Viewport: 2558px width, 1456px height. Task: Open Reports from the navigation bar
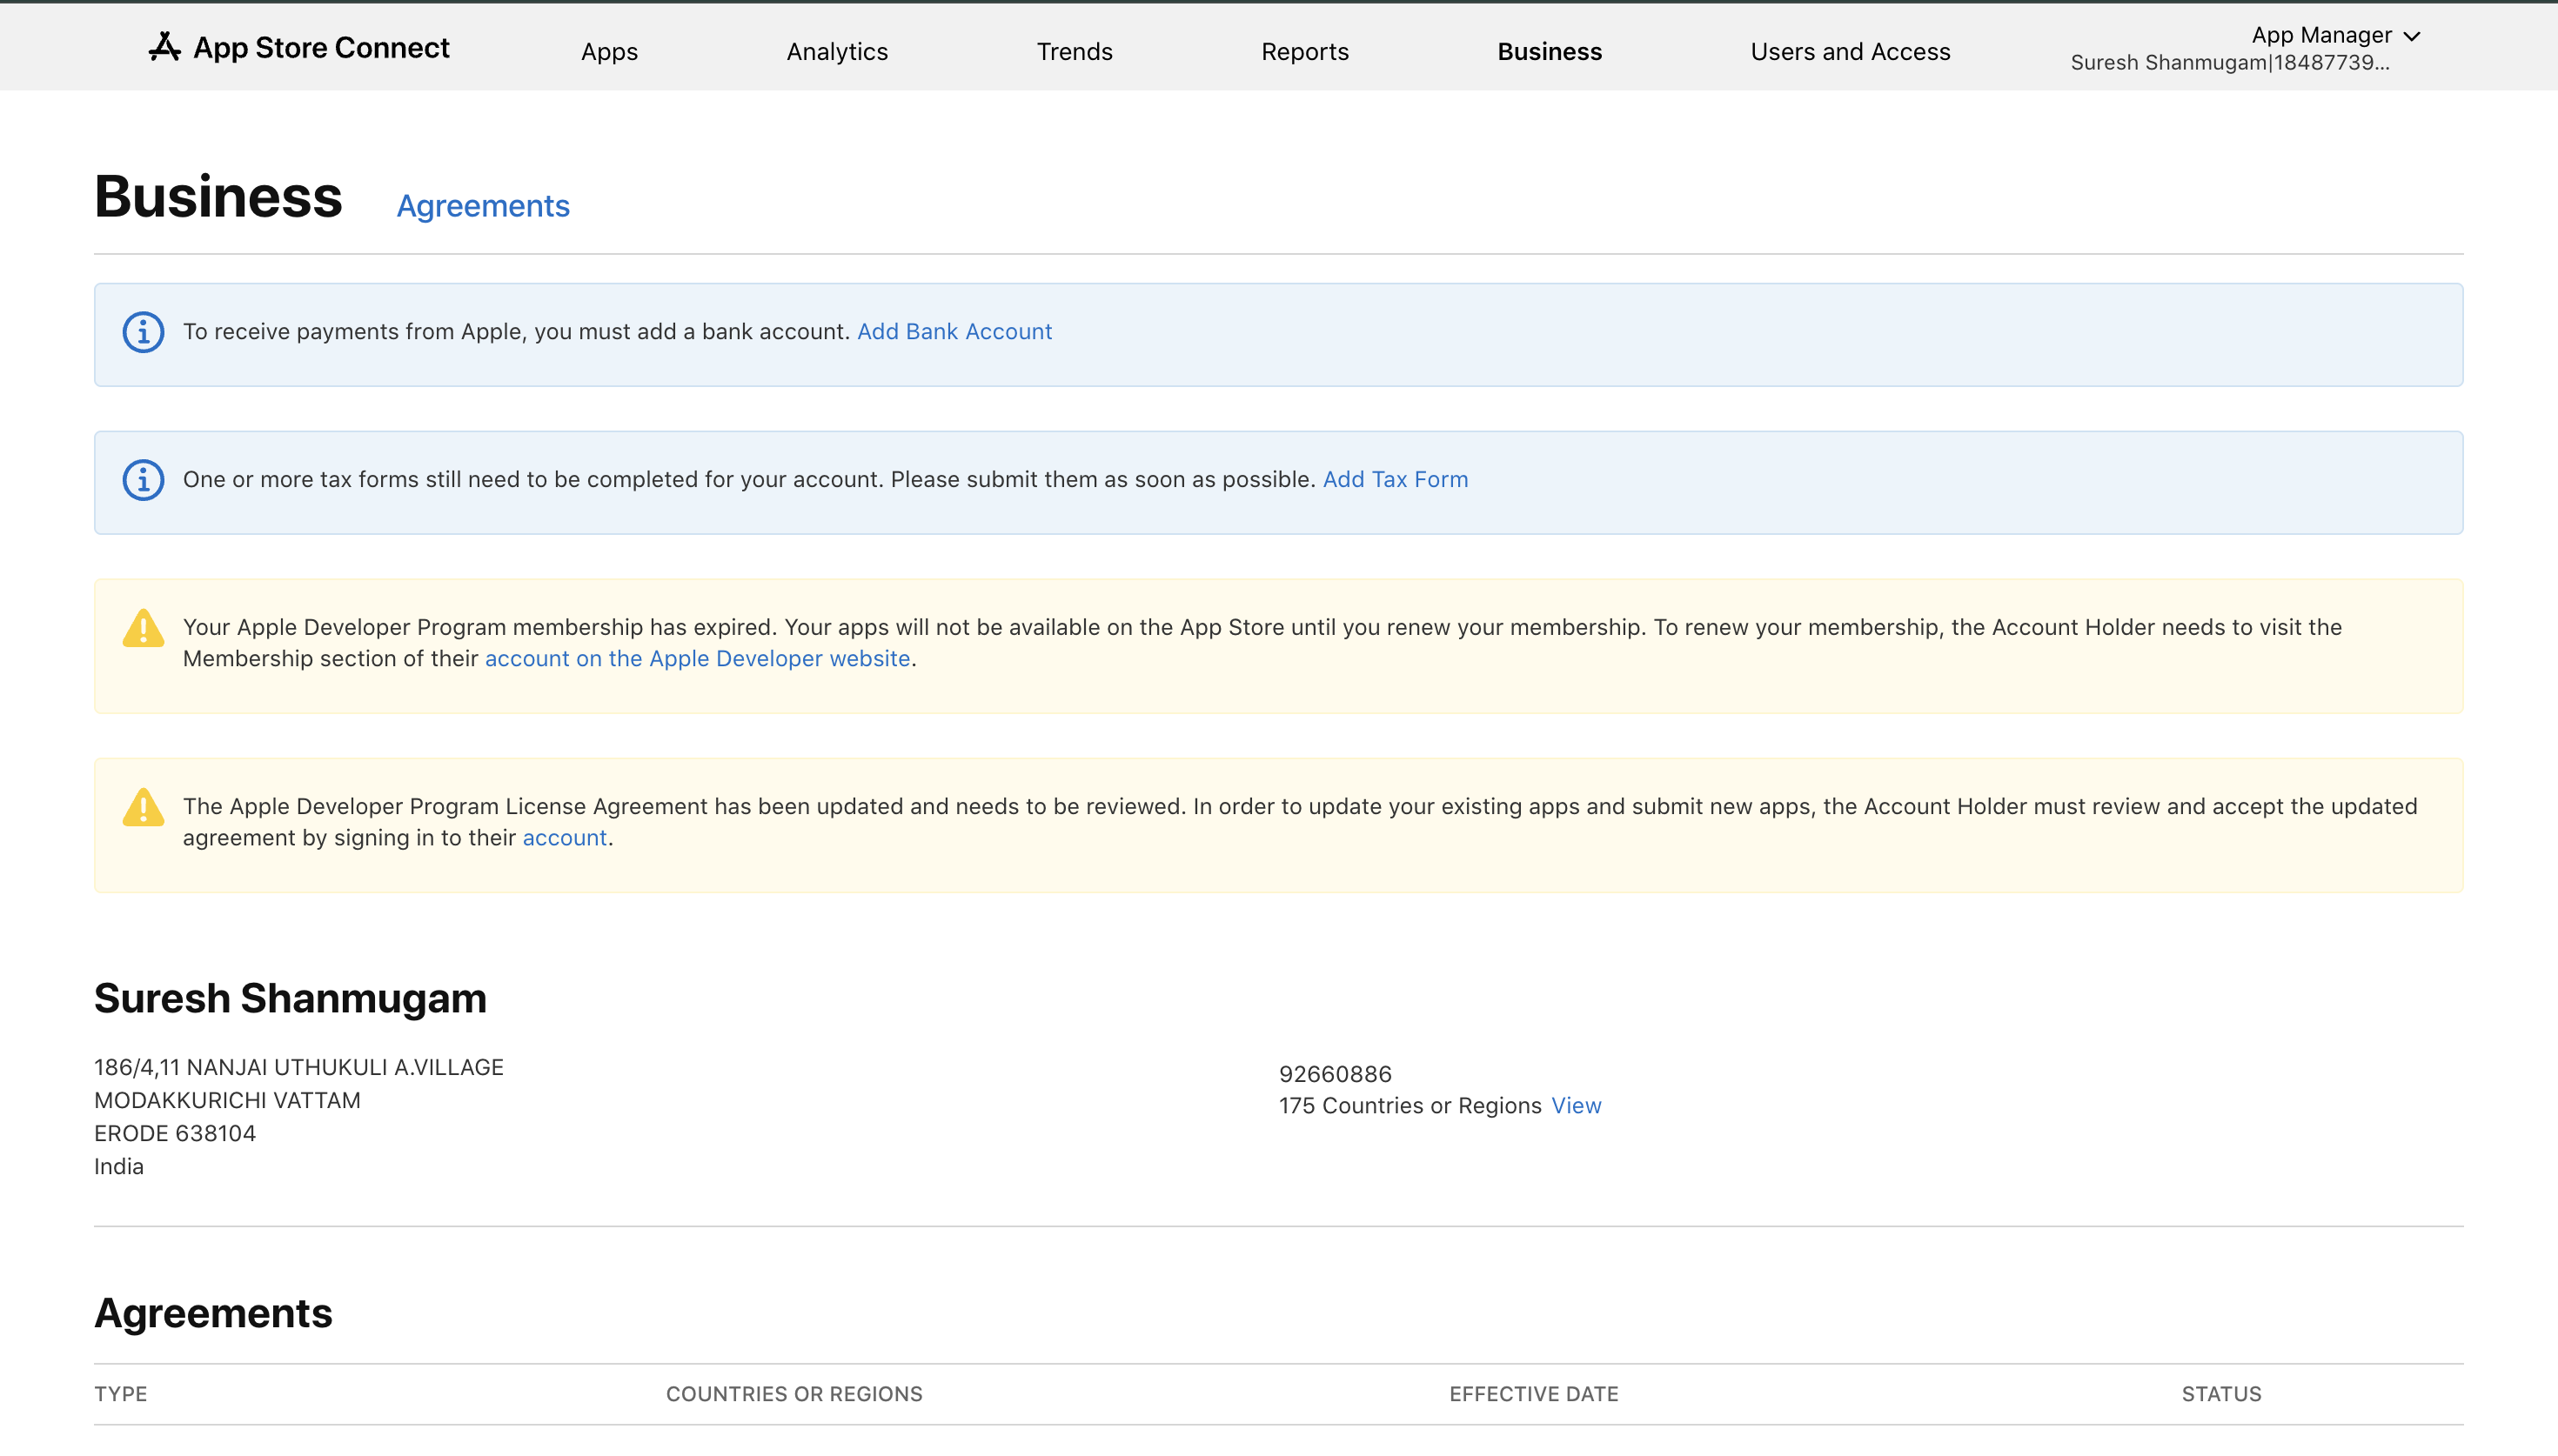pos(1304,51)
